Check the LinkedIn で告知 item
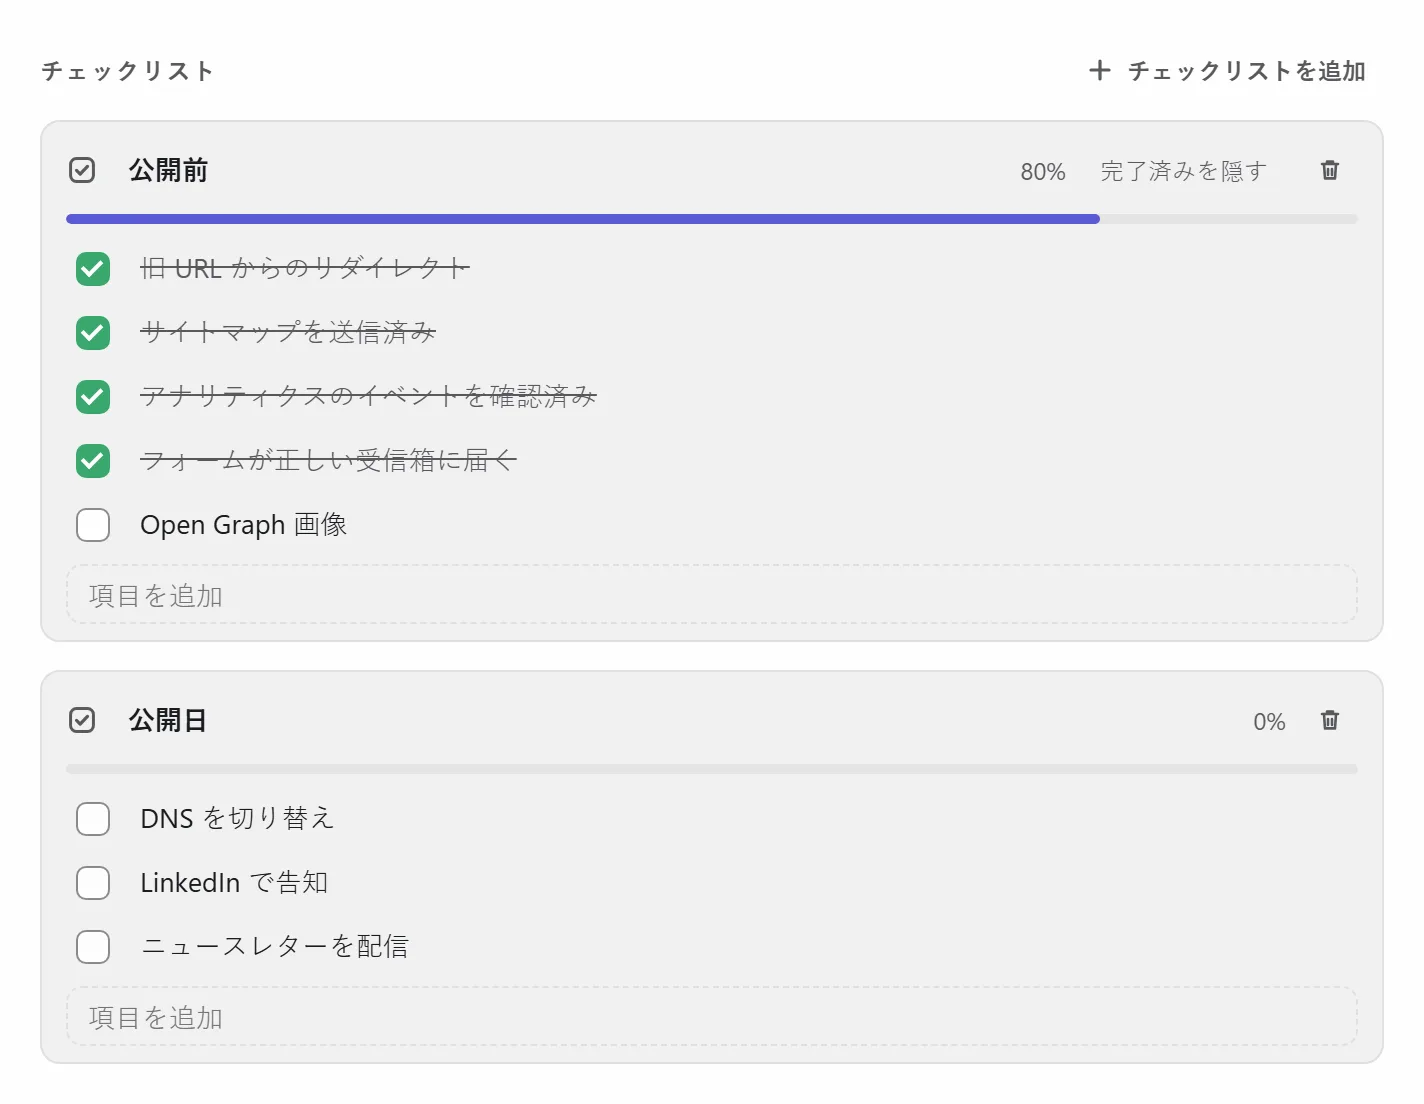The height and width of the screenshot is (1104, 1424). [x=93, y=883]
